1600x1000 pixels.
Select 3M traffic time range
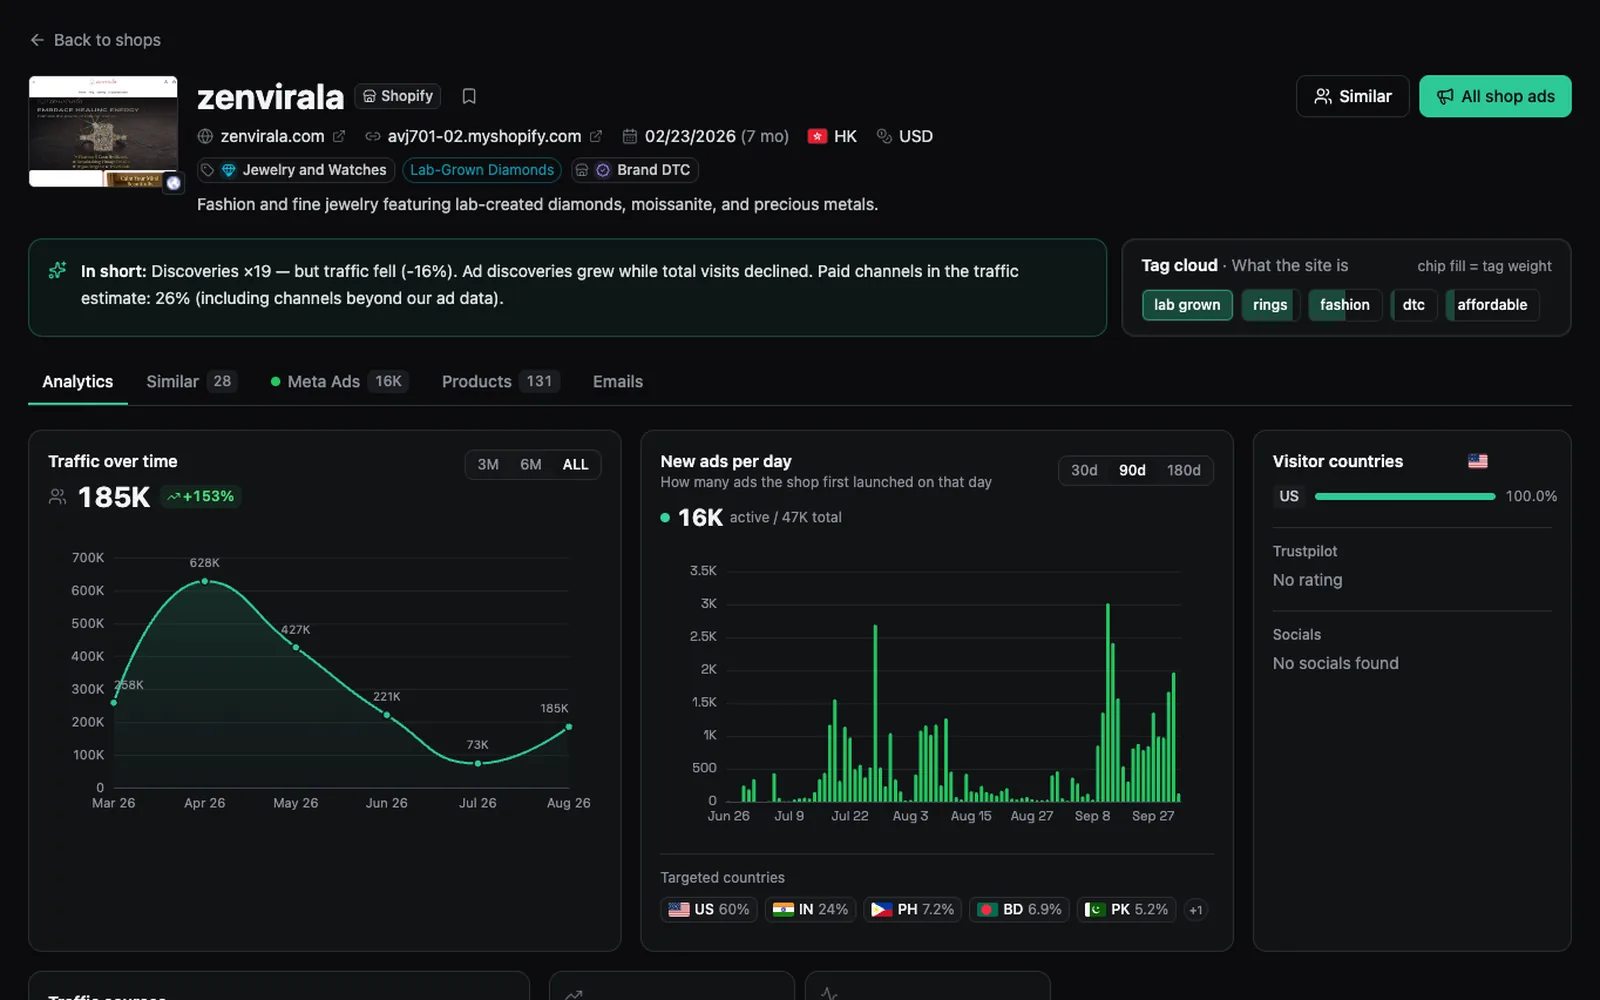pyautogui.click(x=488, y=464)
